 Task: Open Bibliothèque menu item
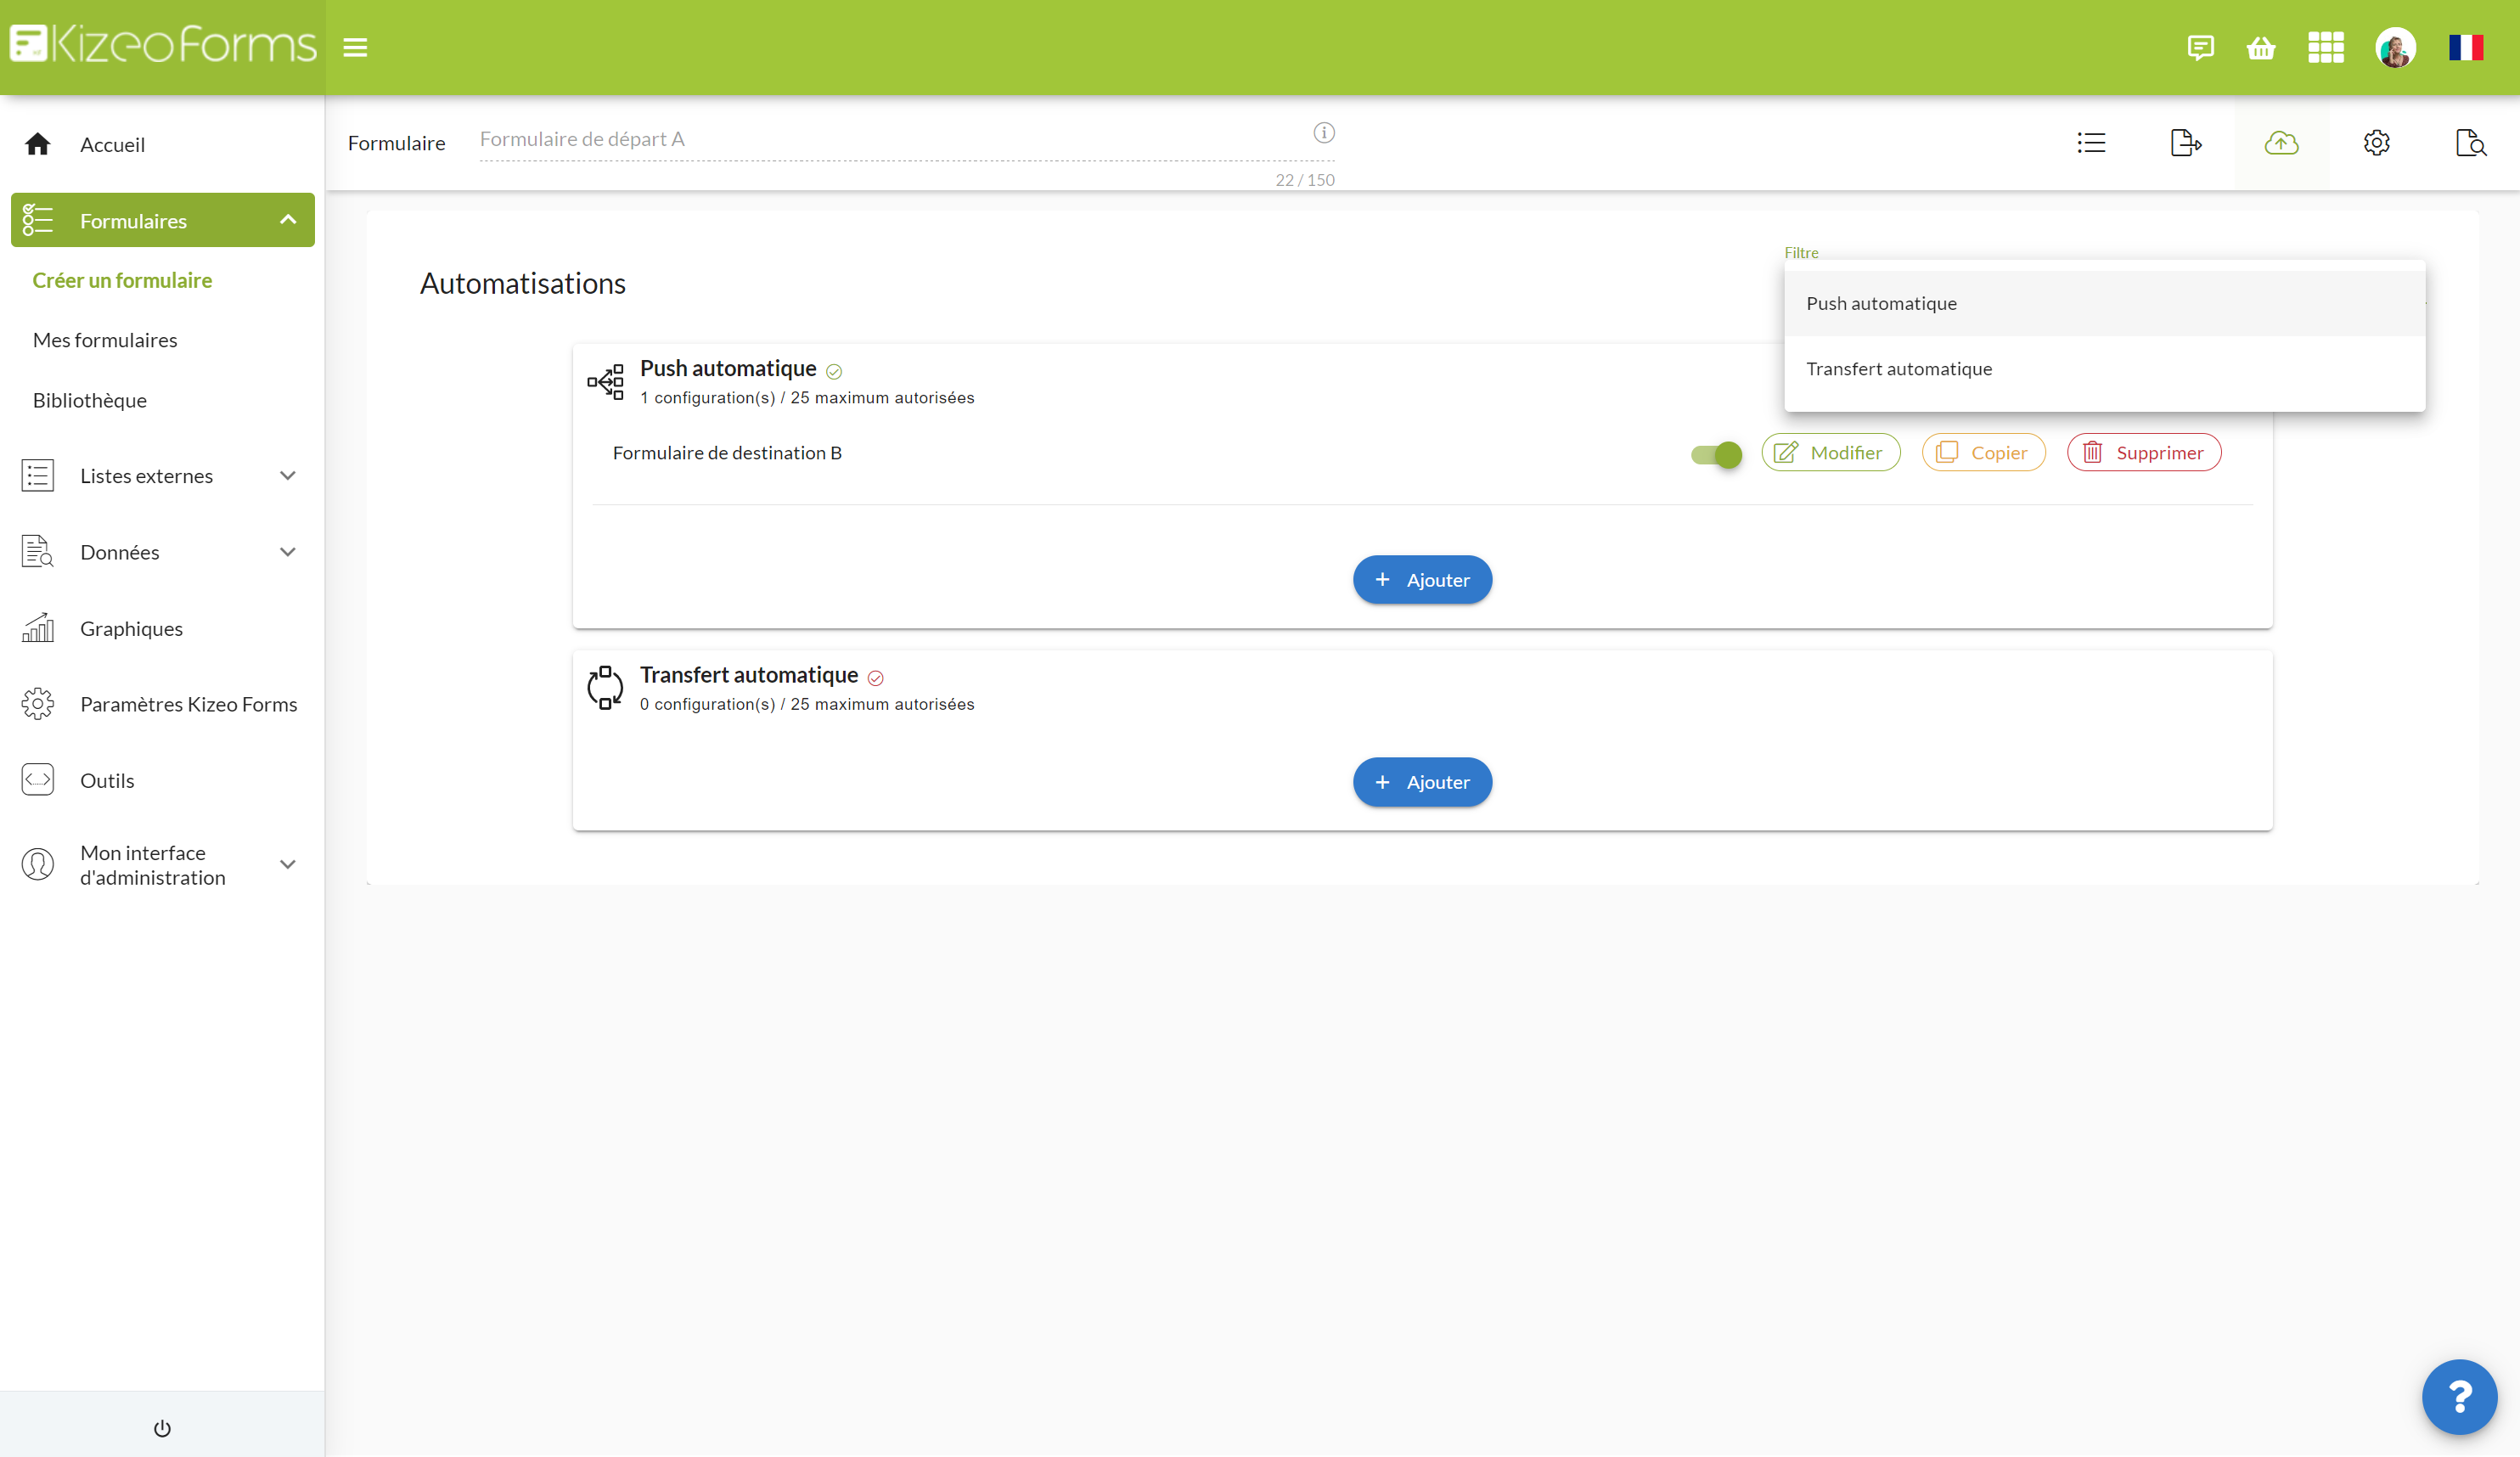click(90, 400)
